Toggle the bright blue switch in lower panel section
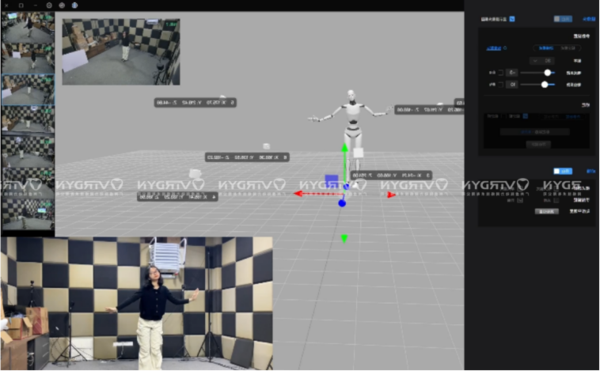The image size is (600, 371). [563, 171]
